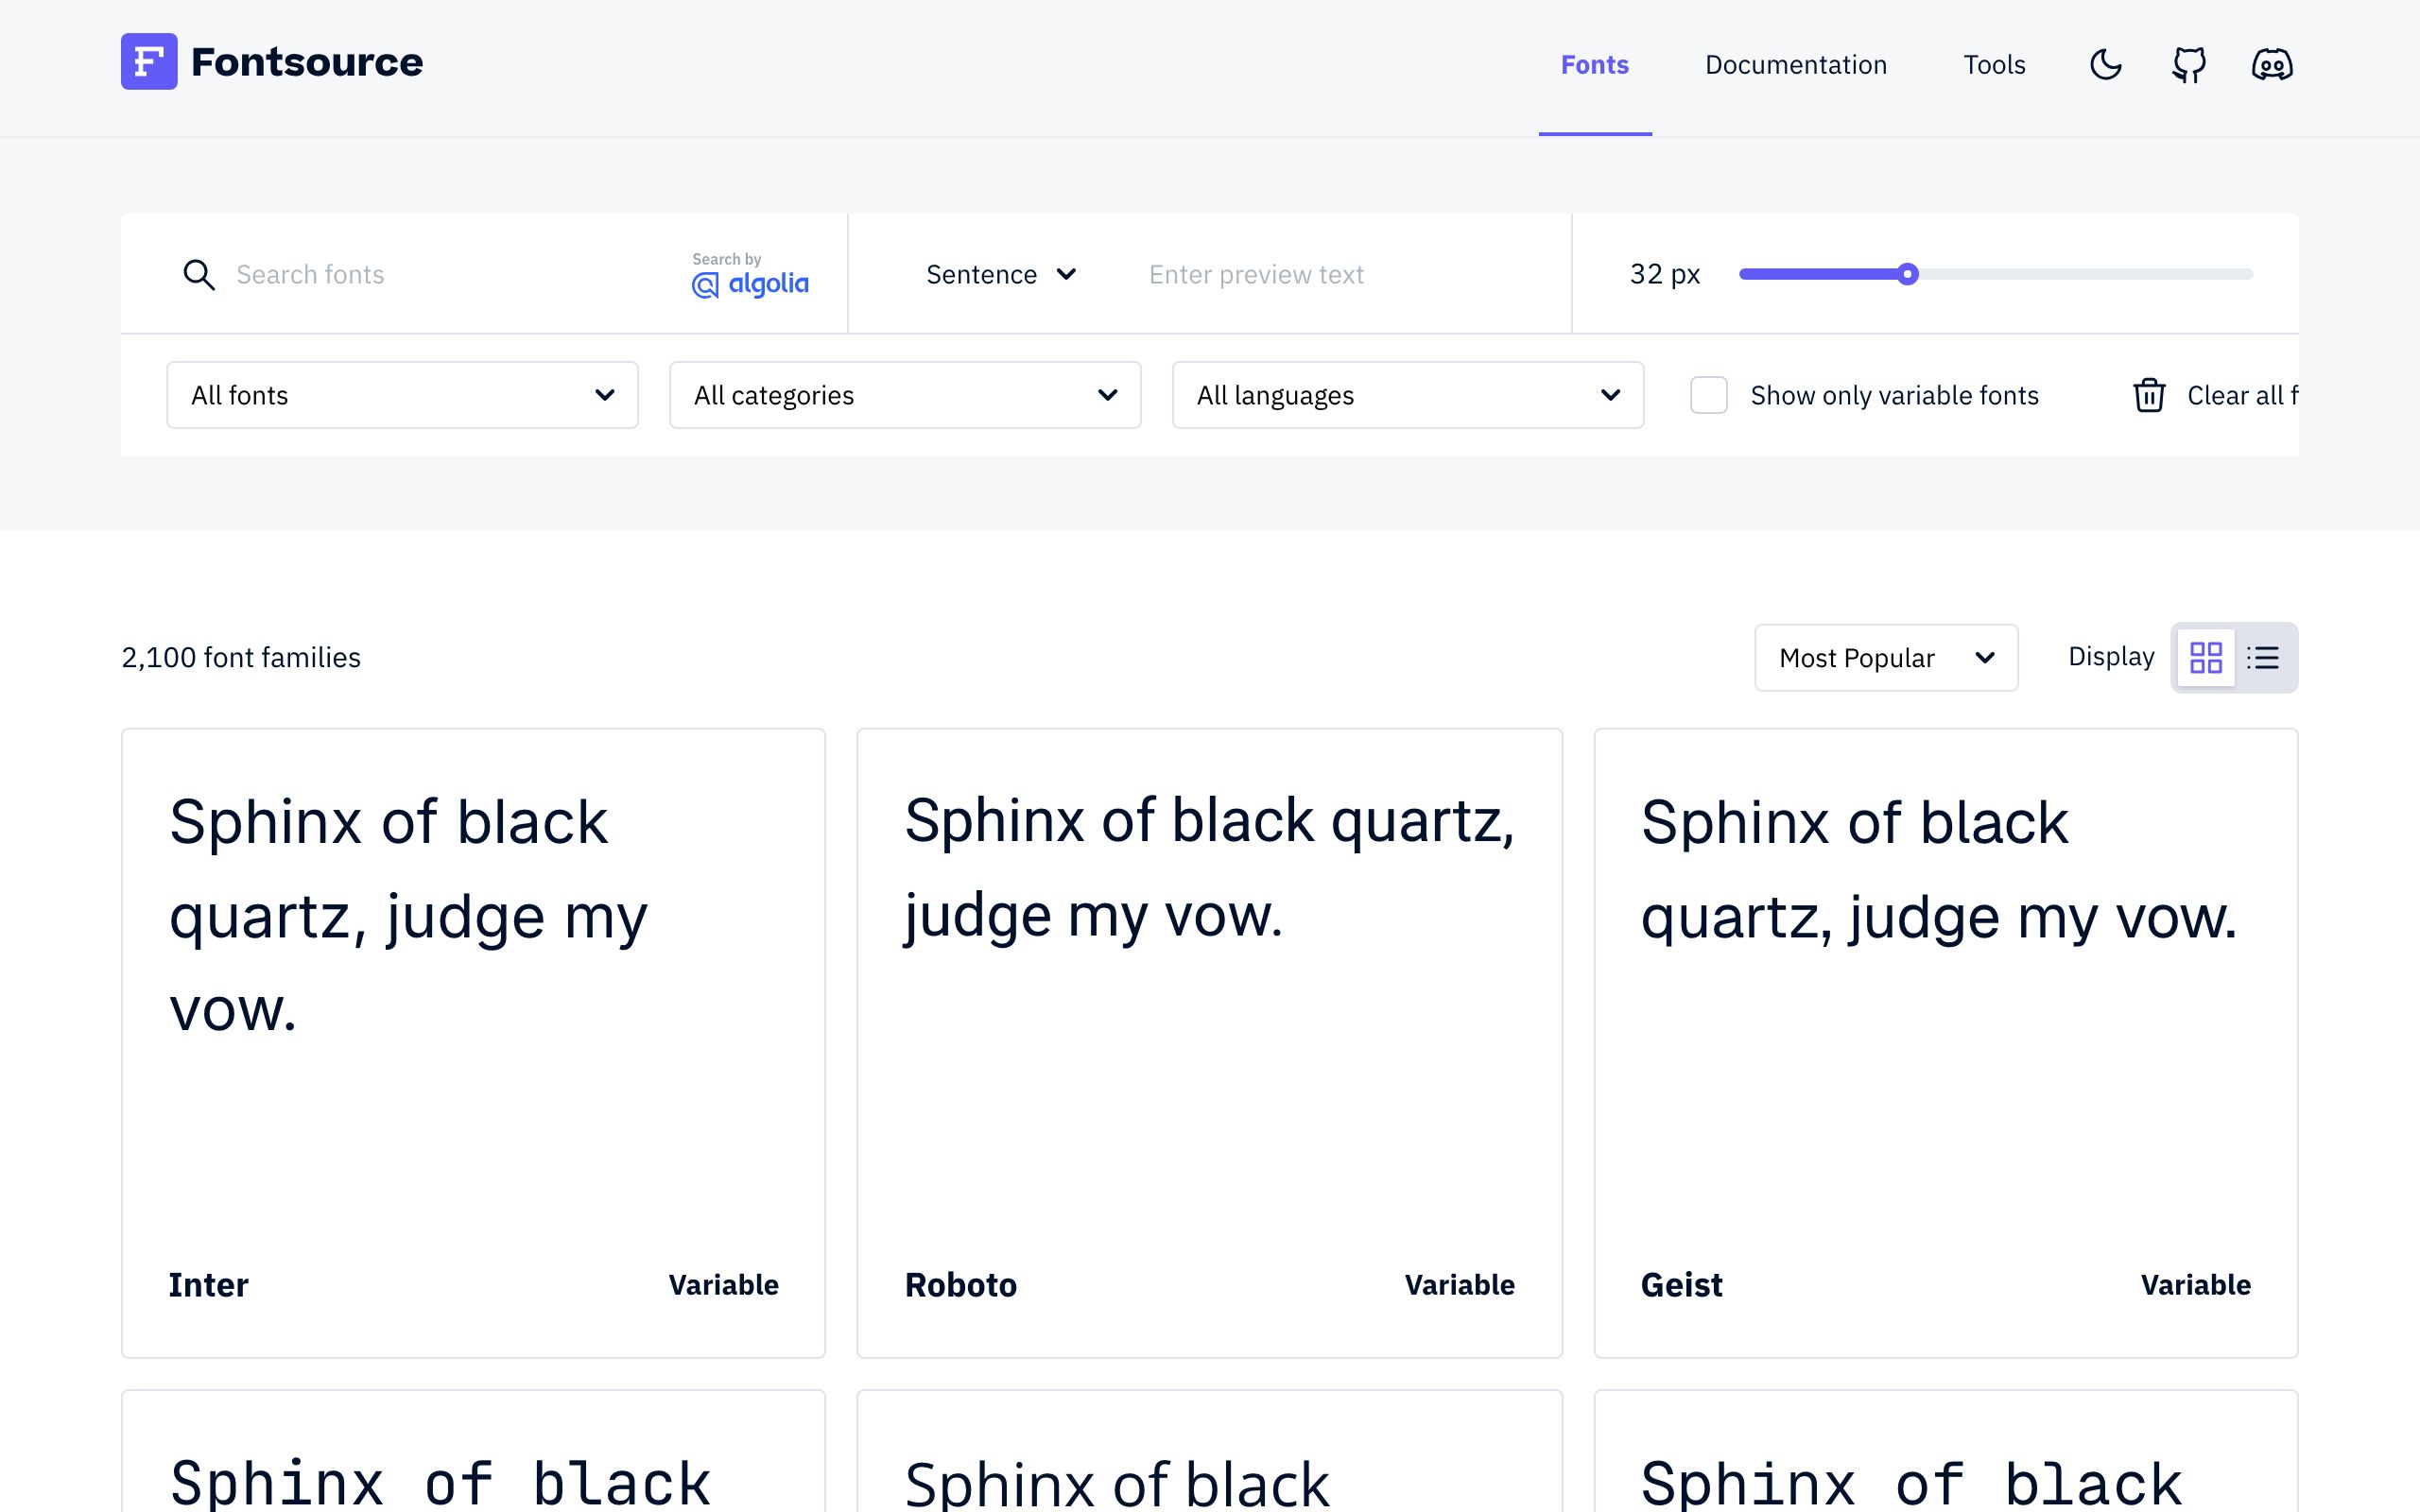2420x1512 pixels.
Task: Expand the All categories dropdown
Action: (x=905, y=395)
